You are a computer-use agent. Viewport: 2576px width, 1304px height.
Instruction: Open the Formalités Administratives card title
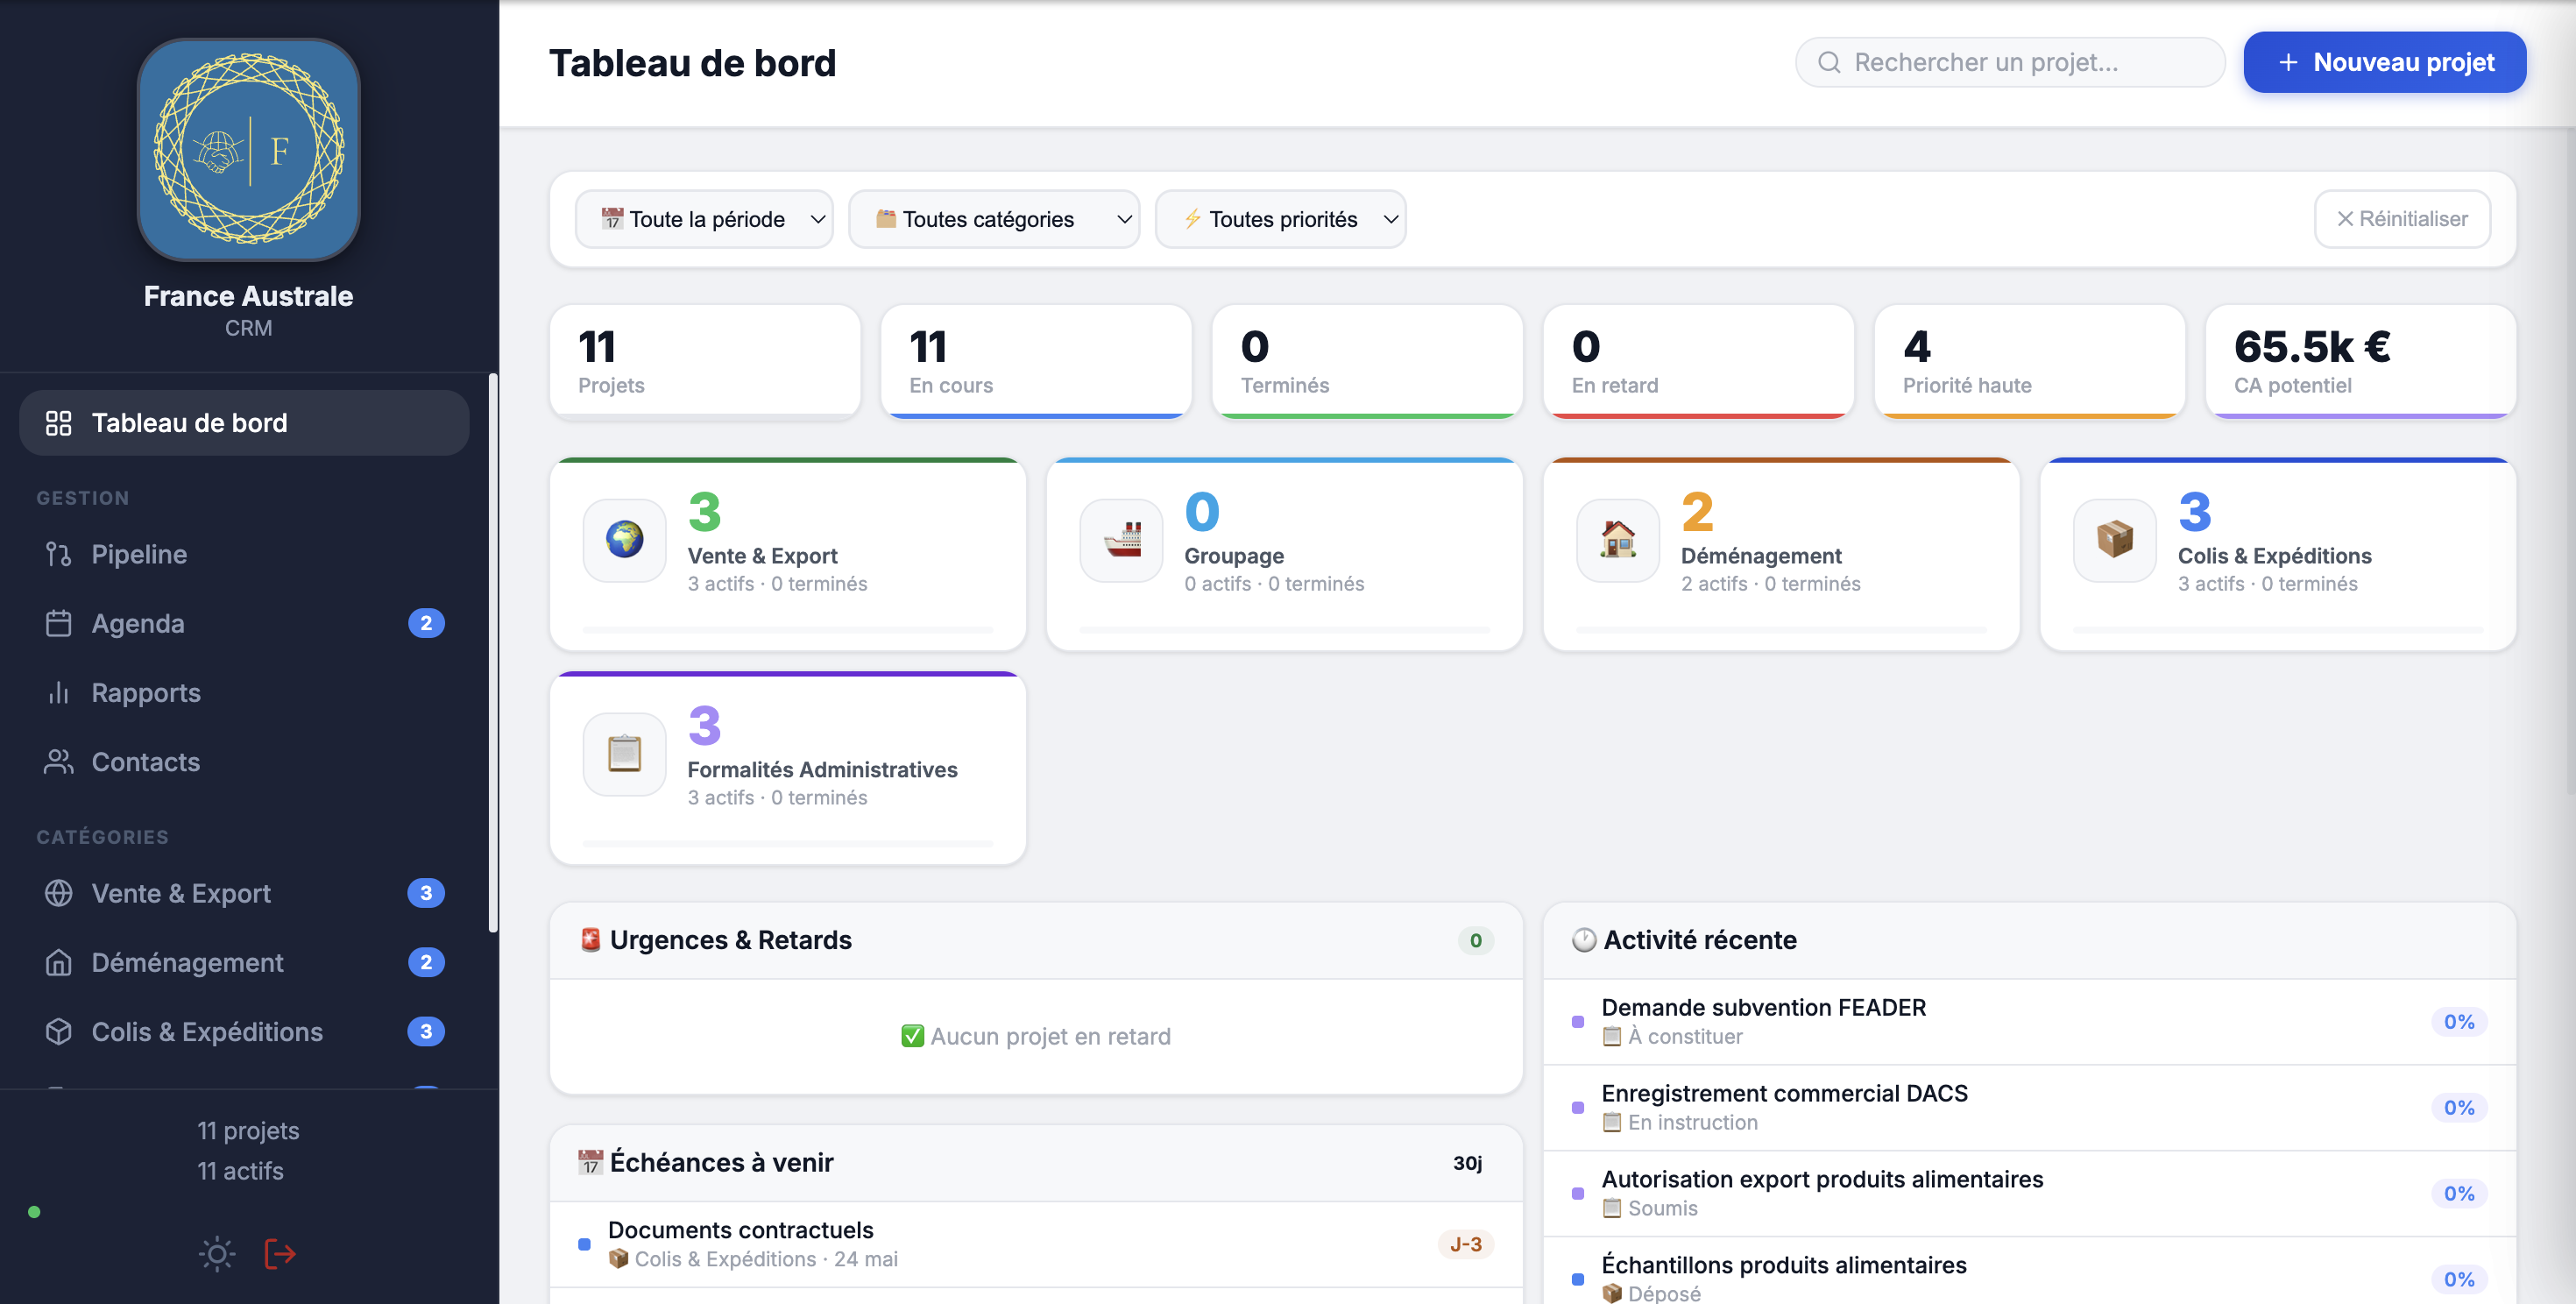click(822, 770)
